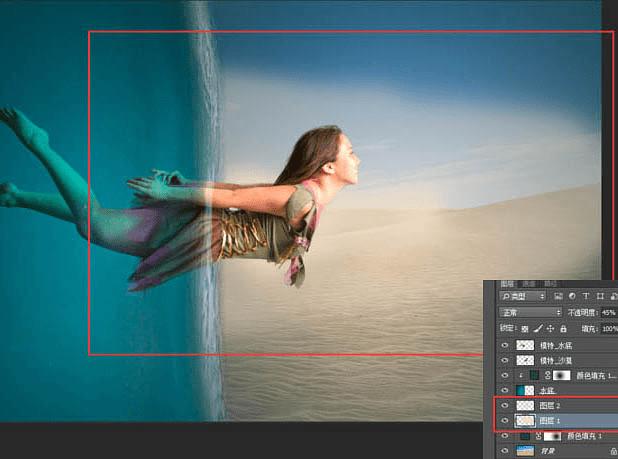Hide the 模特_水底 layer
The width and height of the screenshot is (618, 459).
click(x=504, y=345)
